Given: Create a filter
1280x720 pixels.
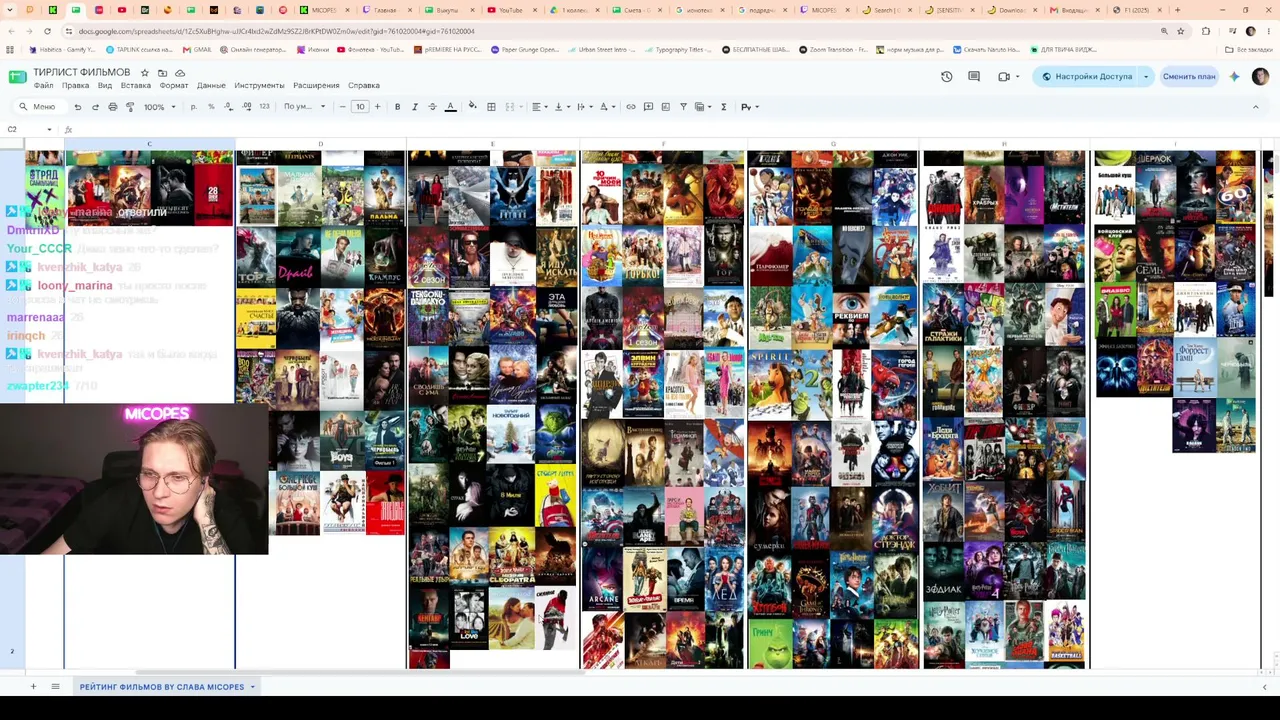Looking at the screenshot, I should 684,107.
